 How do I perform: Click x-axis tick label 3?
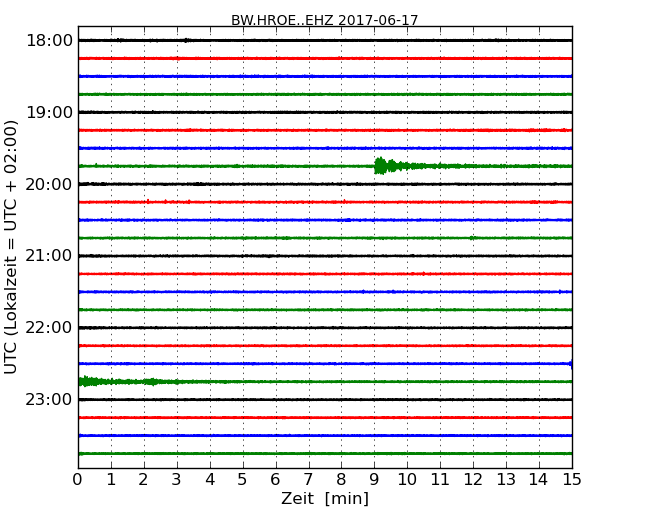(x=177, y=480)
